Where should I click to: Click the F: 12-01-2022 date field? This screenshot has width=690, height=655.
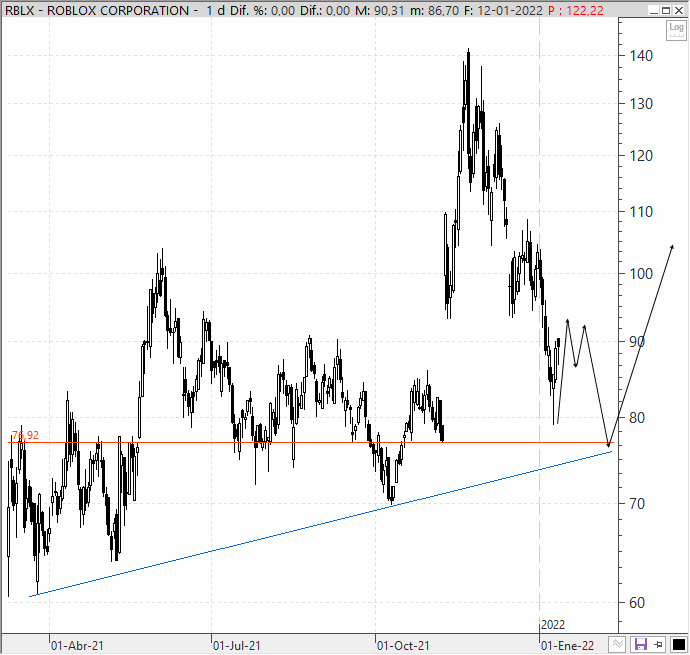coord(503,10)
